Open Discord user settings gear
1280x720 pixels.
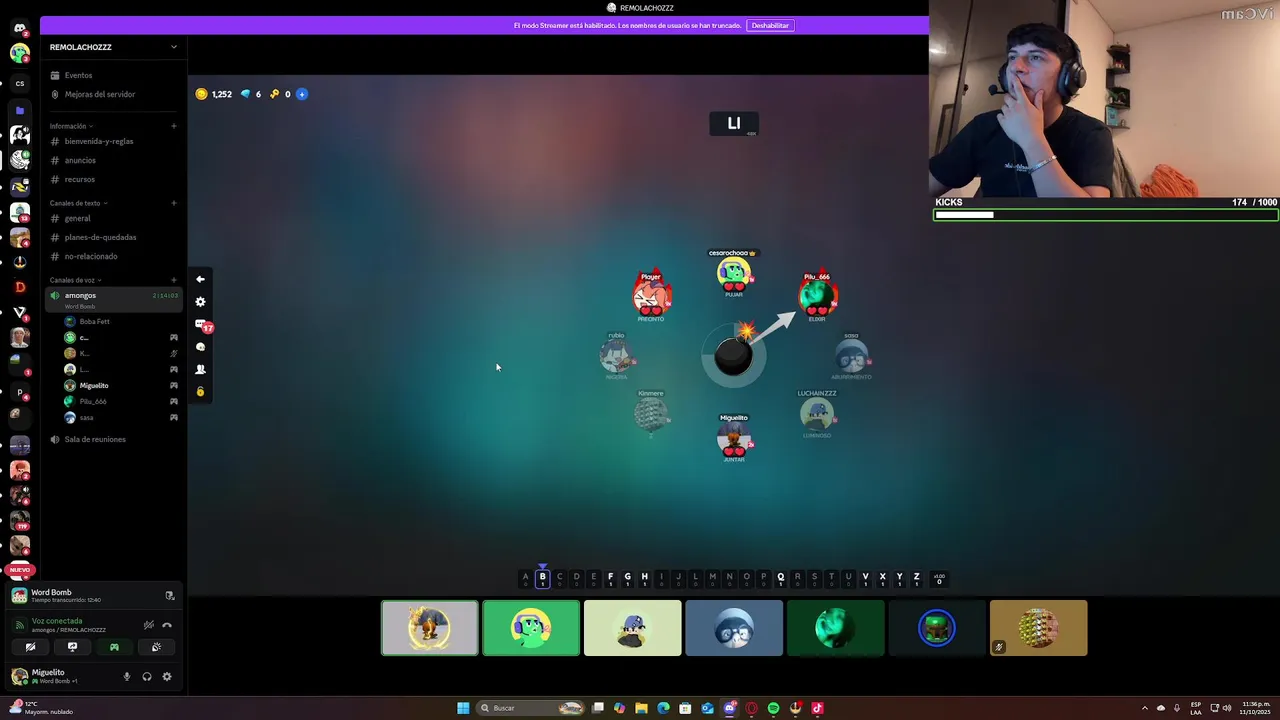click(167, 677)
